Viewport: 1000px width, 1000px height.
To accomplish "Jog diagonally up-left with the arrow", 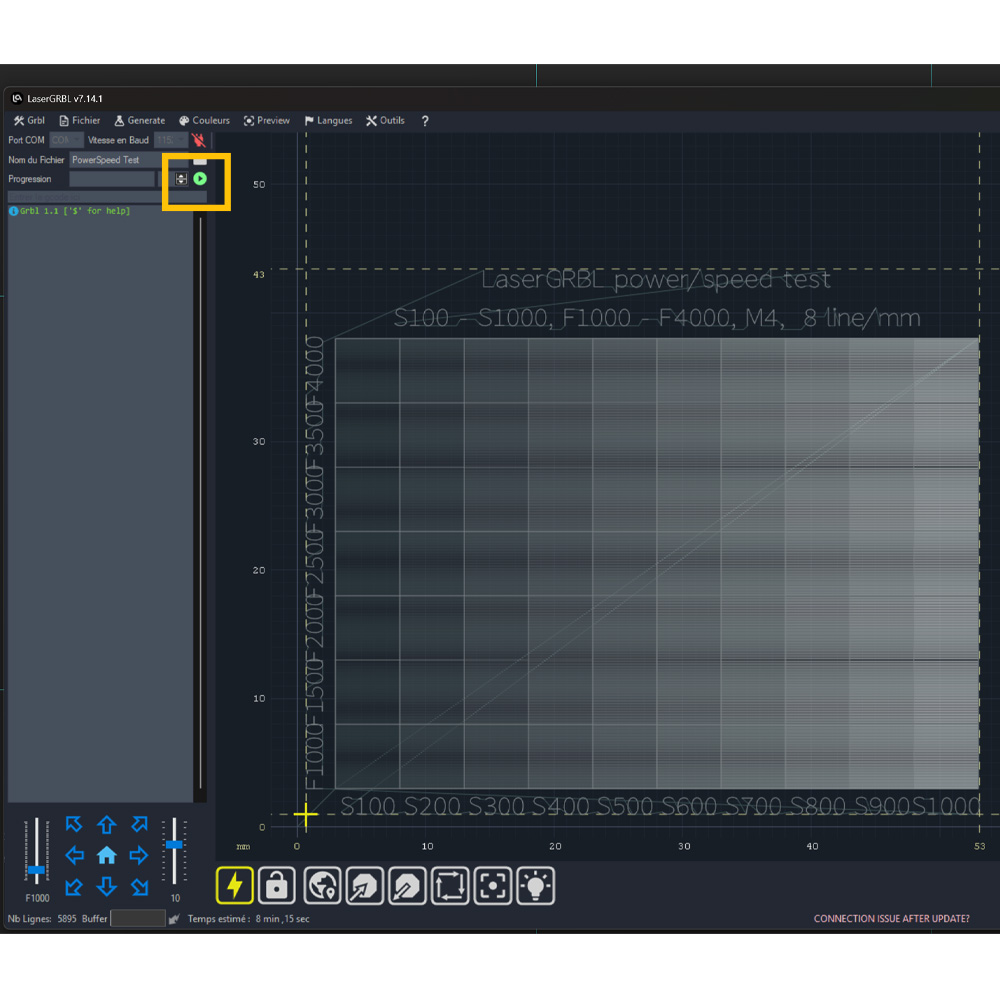I will [x=74, y=825].
